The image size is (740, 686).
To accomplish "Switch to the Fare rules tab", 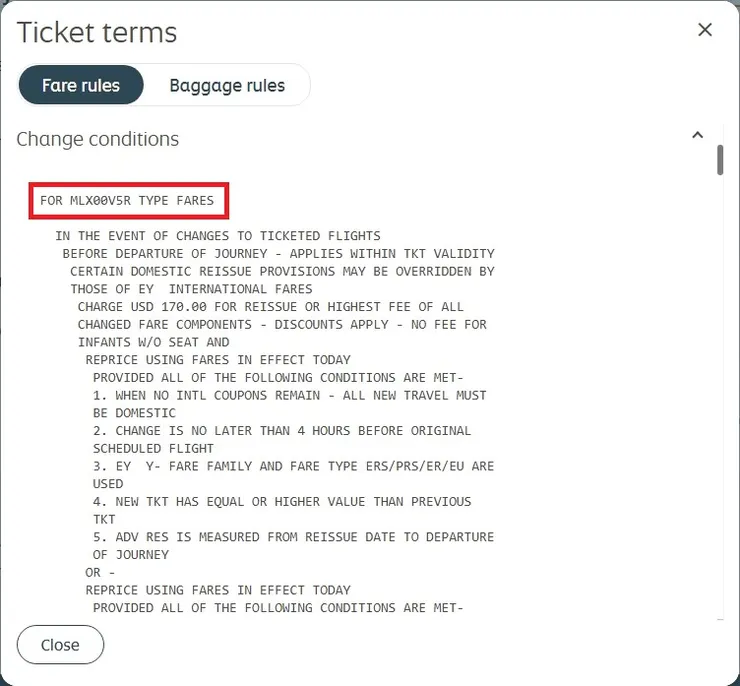I will [x=81, y=85].
